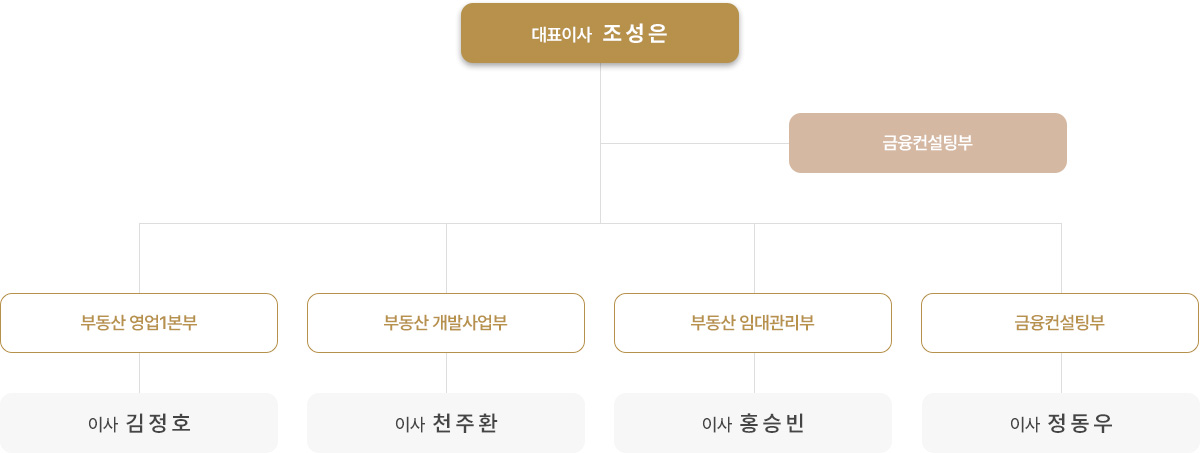The width and height of the screenshot is (1200, 453).
Task: Click the connector between 부동산 개발사업부 and 천주환
Action: [446, 372]
